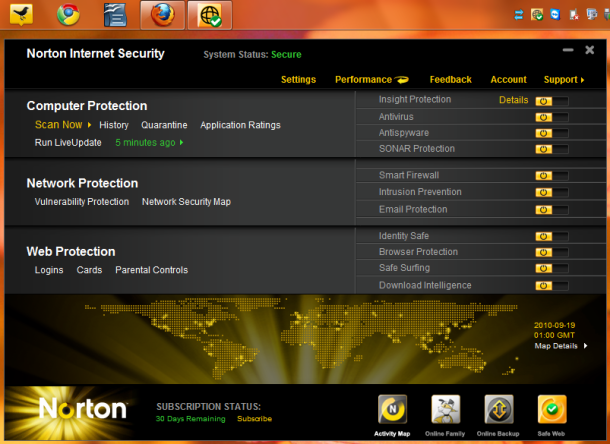Screen dimensions: 610x444
Task: Click the Norton logo at bottom left
Action: pyautogui.click(x=83, y=409)
